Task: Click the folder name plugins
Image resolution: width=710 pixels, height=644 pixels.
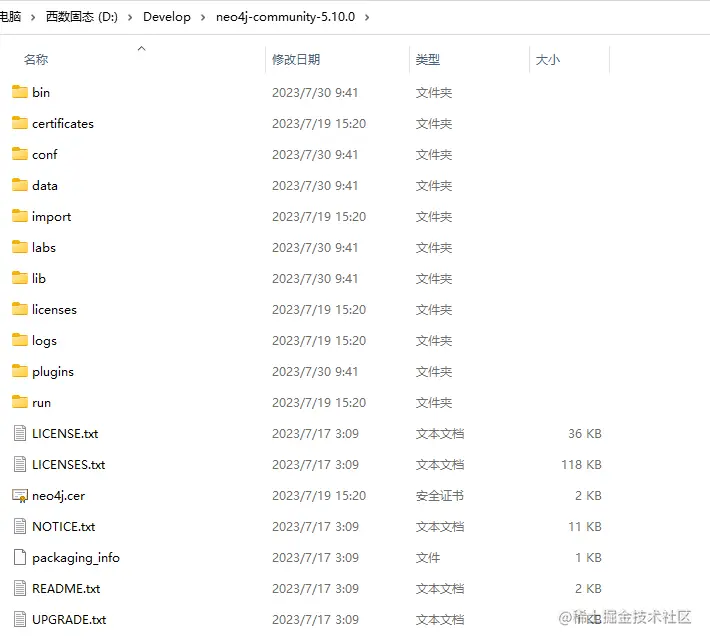Action: click(53, 371)
